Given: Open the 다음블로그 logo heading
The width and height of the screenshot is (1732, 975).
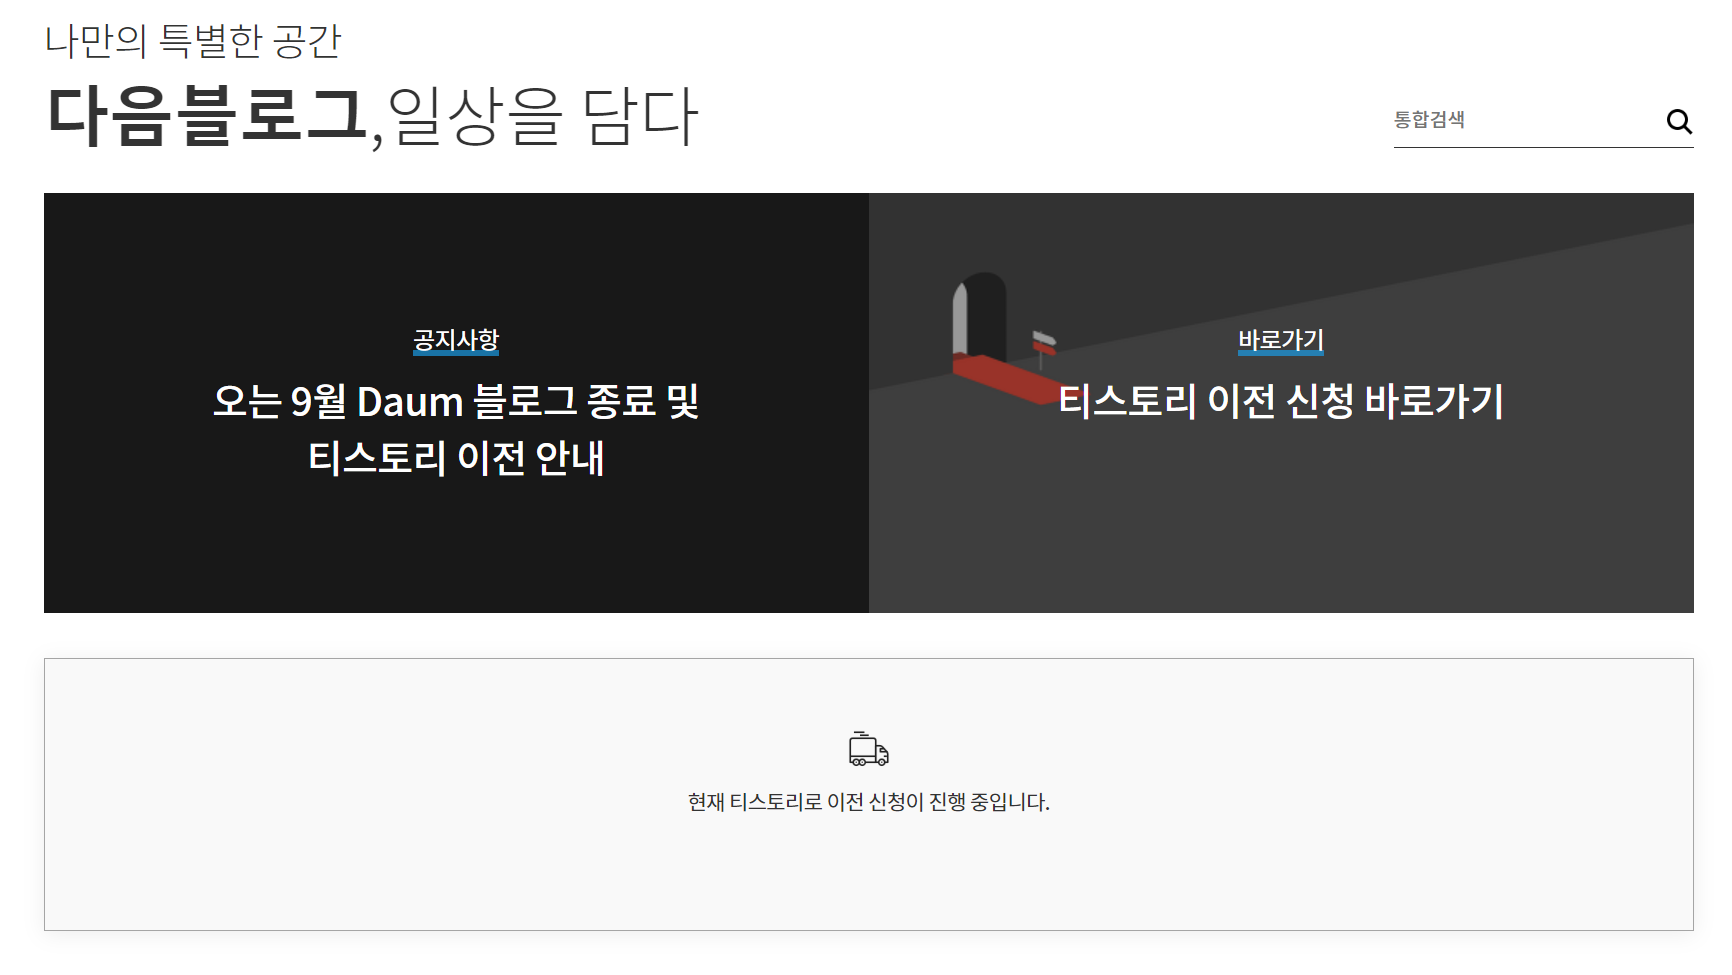Looking at the screenshot, I should 207,116.
